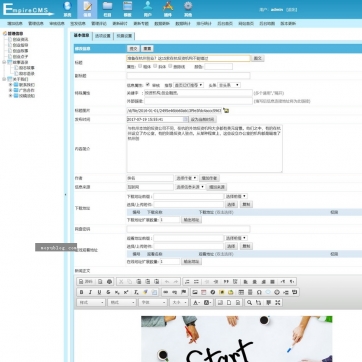The width and height of the screenshot is (362, 362).
Task: Open the 推荐 recommendation level dropdown
Action: (x=188, y=85)
